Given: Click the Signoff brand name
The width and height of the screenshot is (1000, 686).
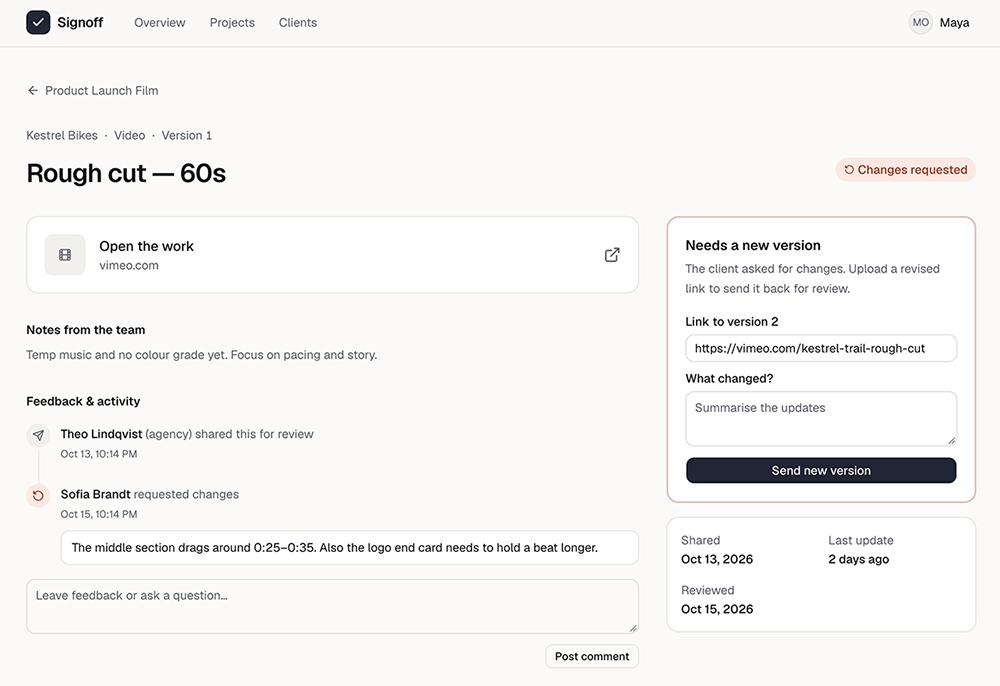Looking at the screenshot, I should tap(80, 22).
